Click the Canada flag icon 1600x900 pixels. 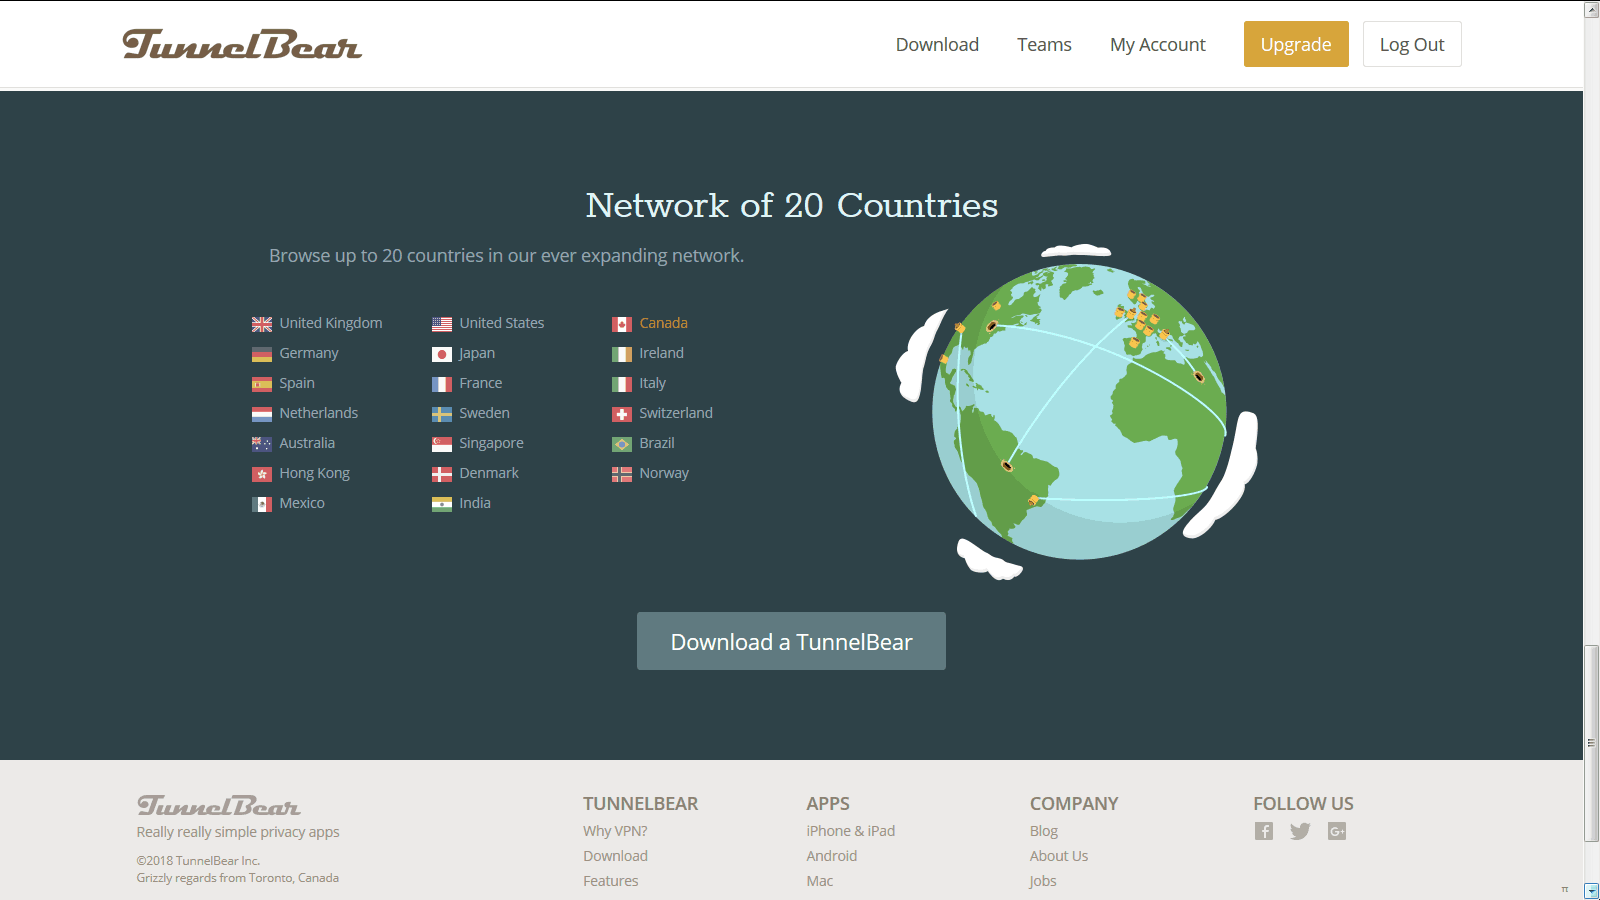622,324
